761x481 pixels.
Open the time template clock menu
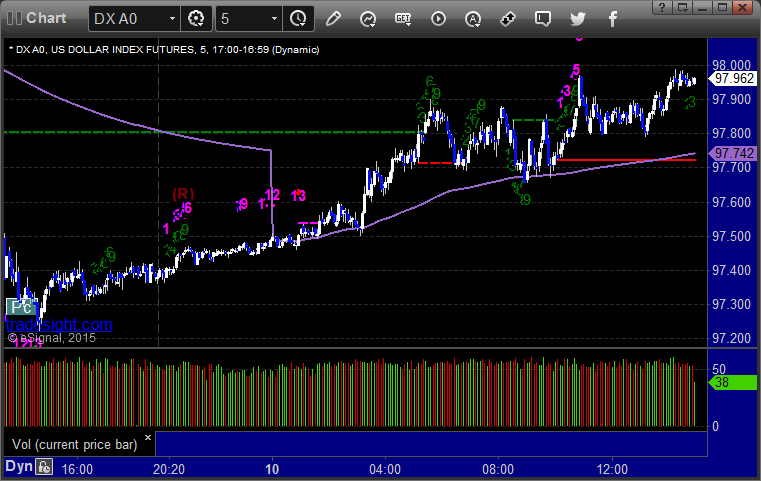coord(298,19)
